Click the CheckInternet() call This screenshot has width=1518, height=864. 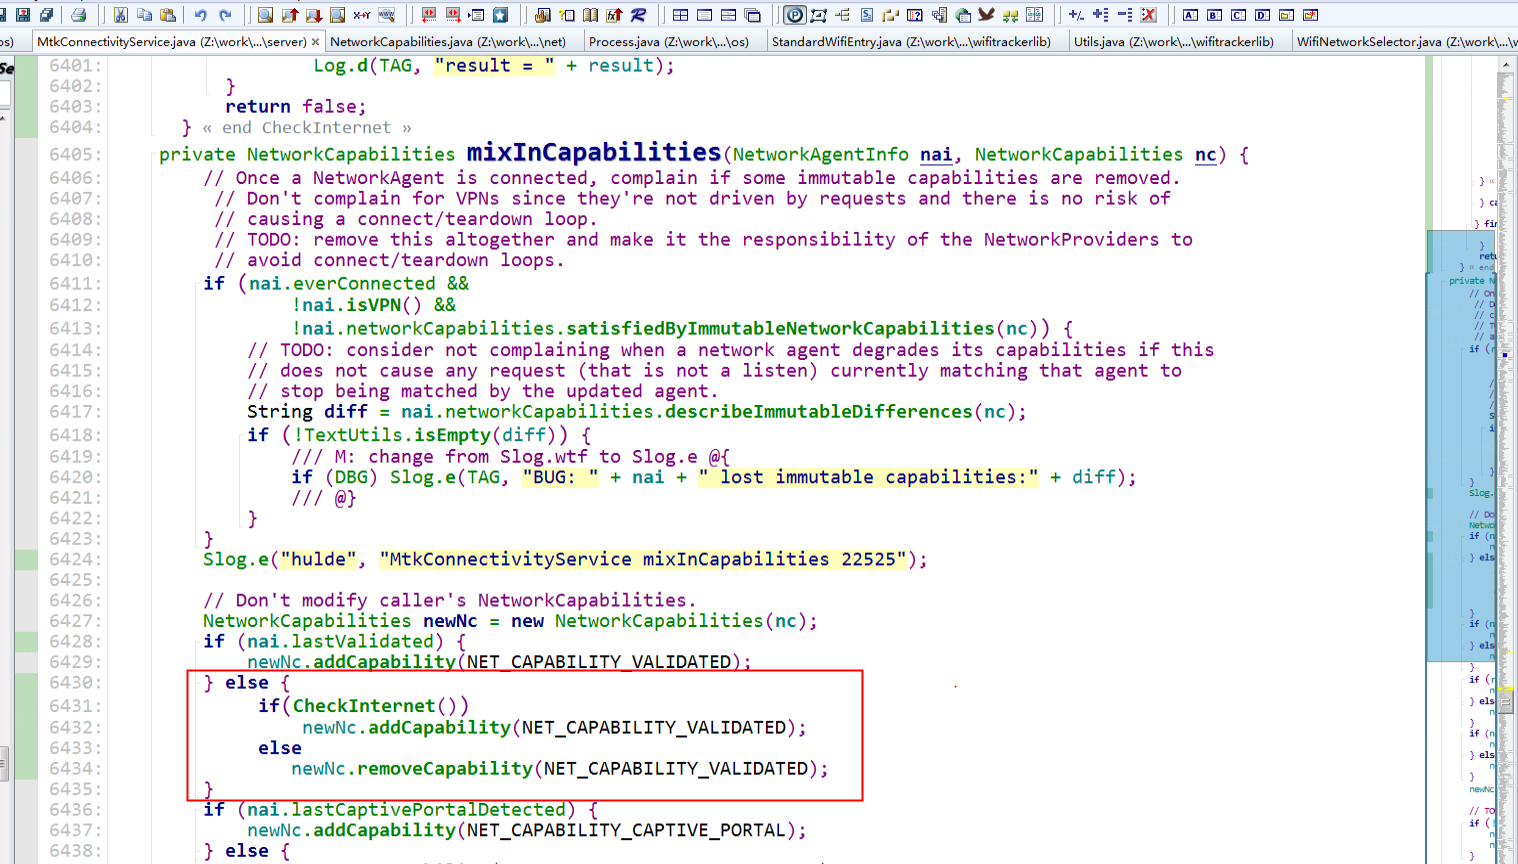point(380,706)
